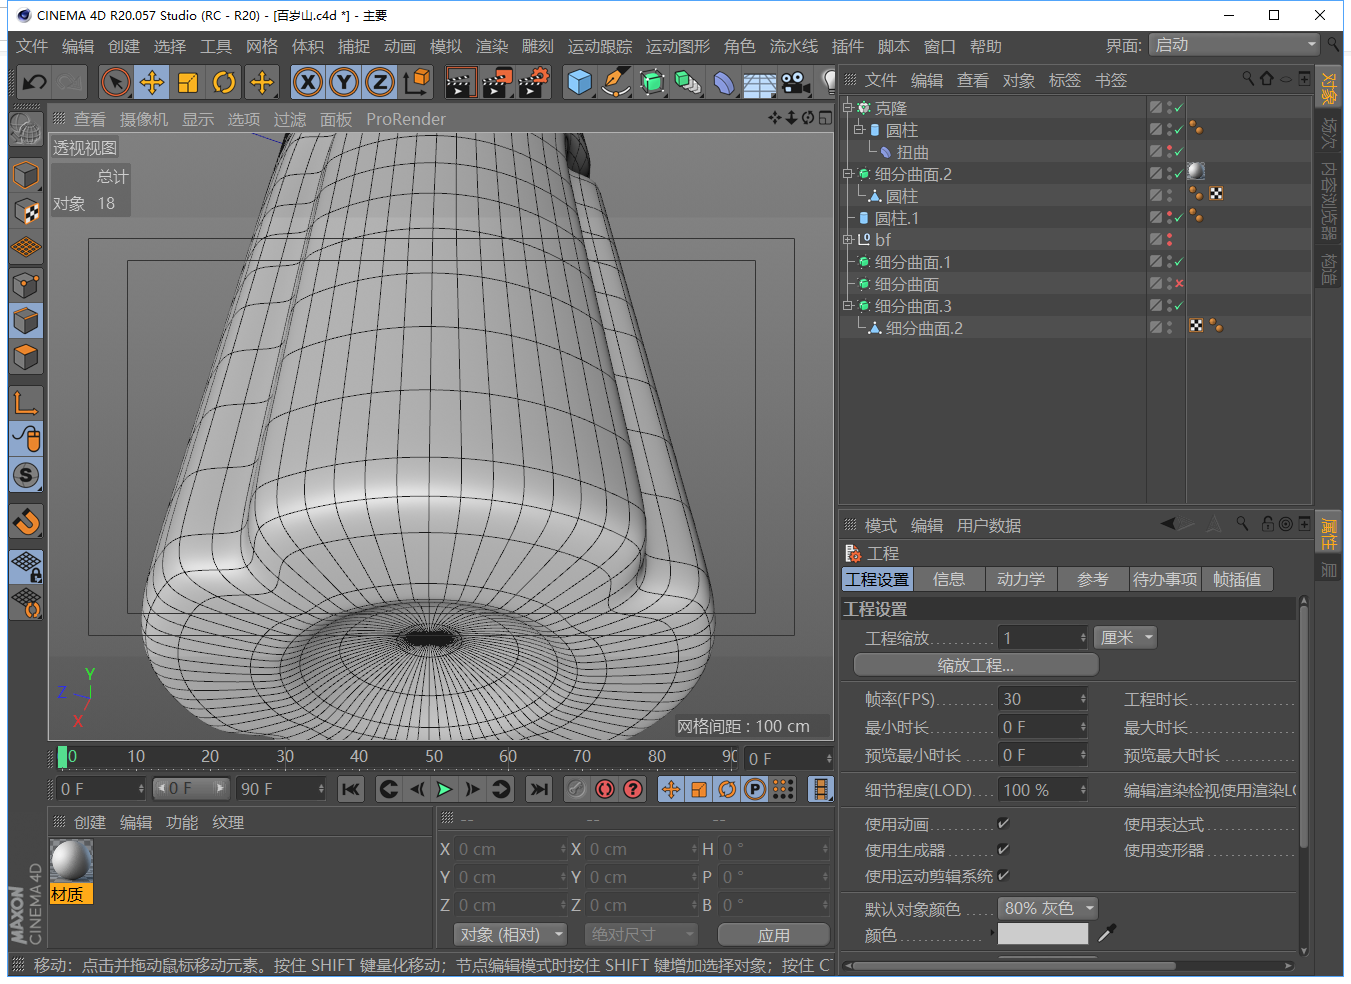
Task: Open the Edit Render Settings icon
Action: pos(532,82)
